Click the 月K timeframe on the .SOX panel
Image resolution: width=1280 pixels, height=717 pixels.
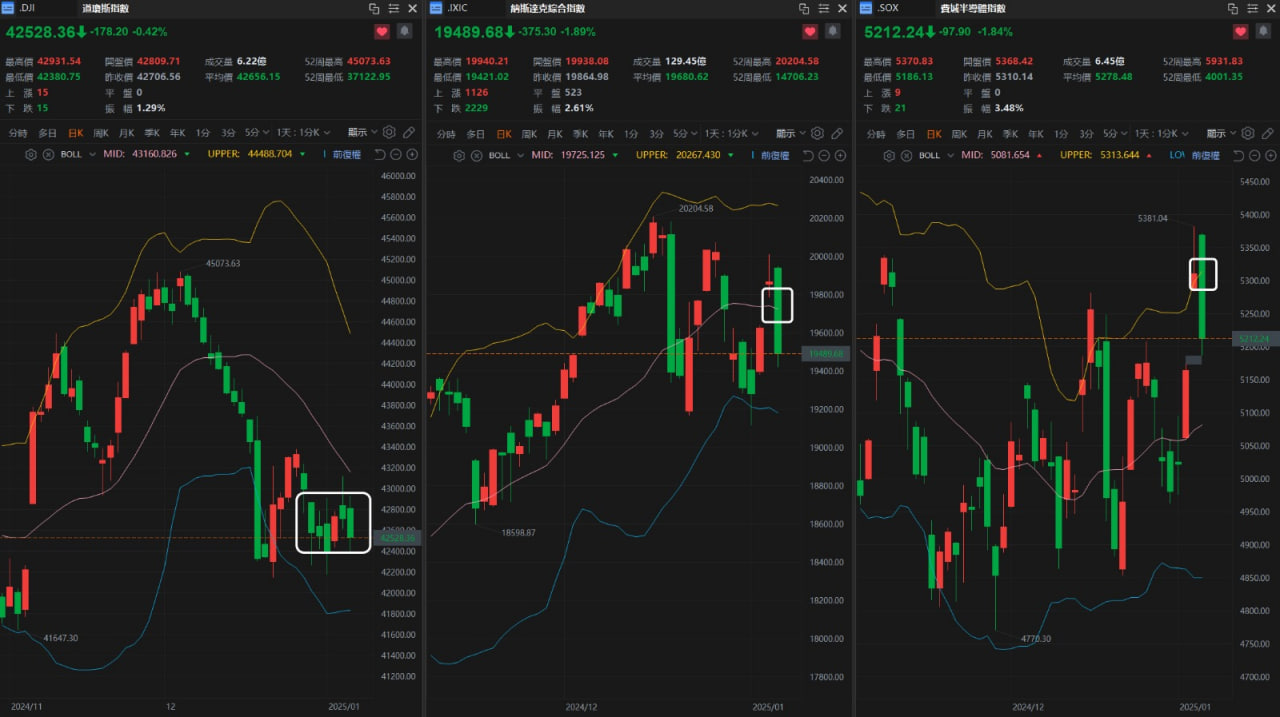tap(984, 133)
